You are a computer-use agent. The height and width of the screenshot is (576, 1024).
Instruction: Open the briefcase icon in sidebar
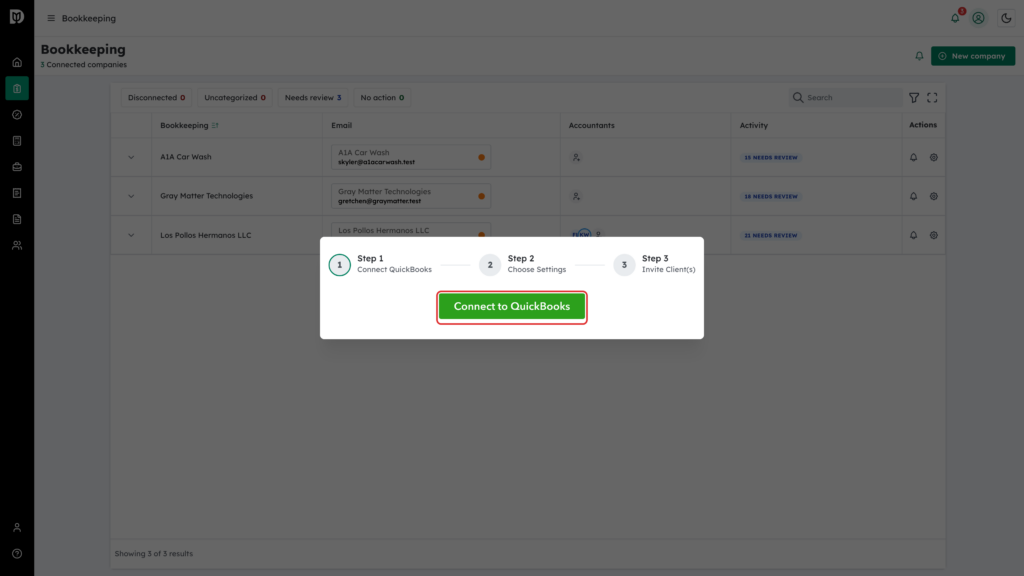coord(17,167)
